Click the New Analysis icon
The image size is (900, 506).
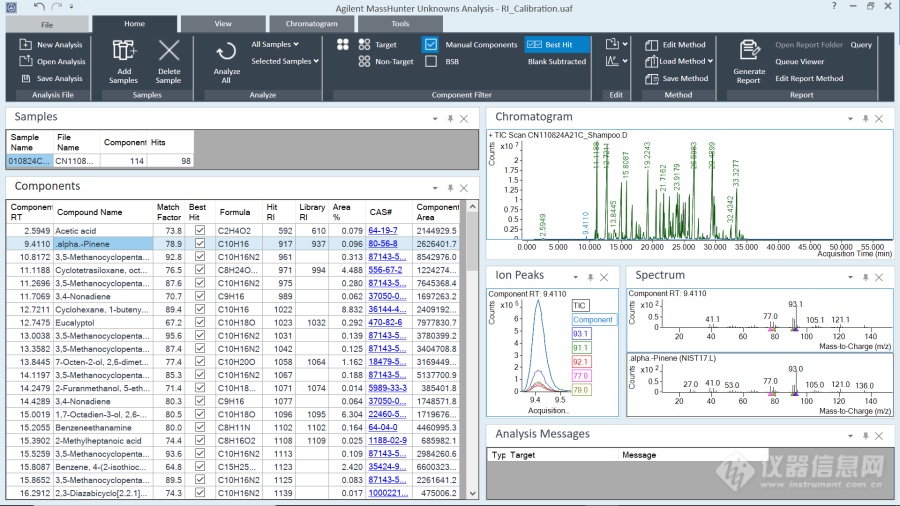pyautogui.click(x=25, y=44)
